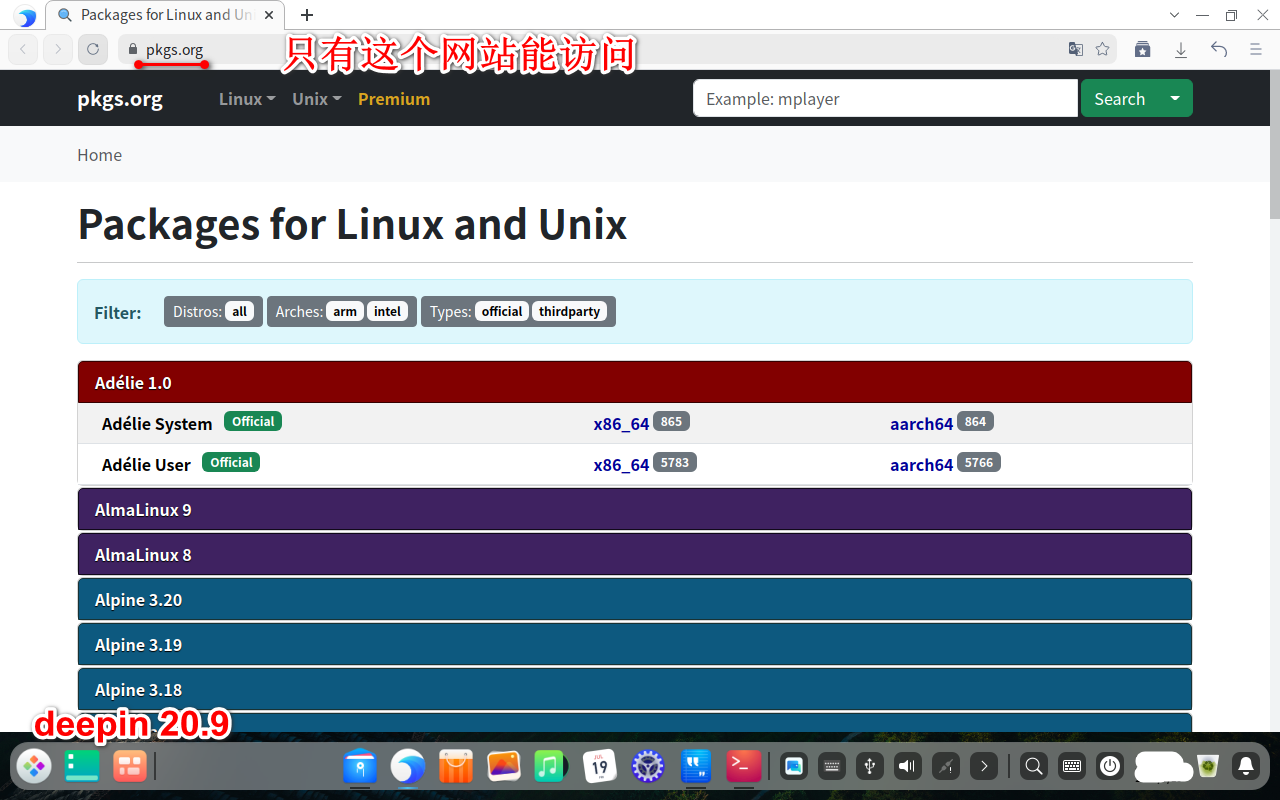Expand the AlmaLinux 9 section
Viewport: 1280px width, 800px height.
635,509
